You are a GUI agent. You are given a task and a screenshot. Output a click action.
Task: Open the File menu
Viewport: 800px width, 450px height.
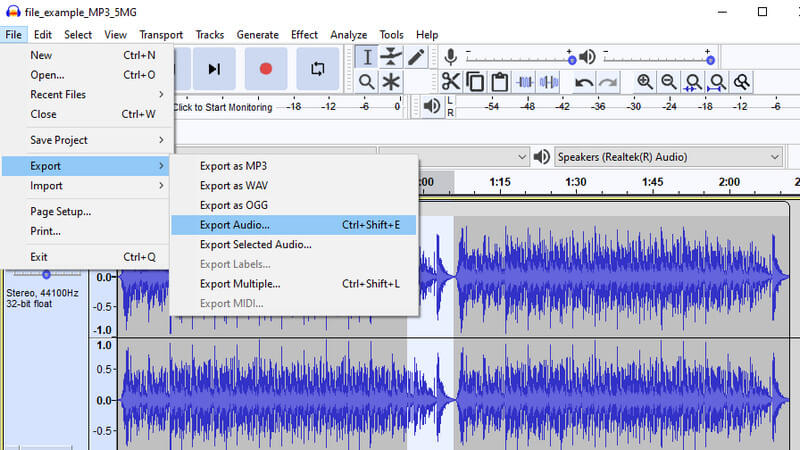click(14, 35)
